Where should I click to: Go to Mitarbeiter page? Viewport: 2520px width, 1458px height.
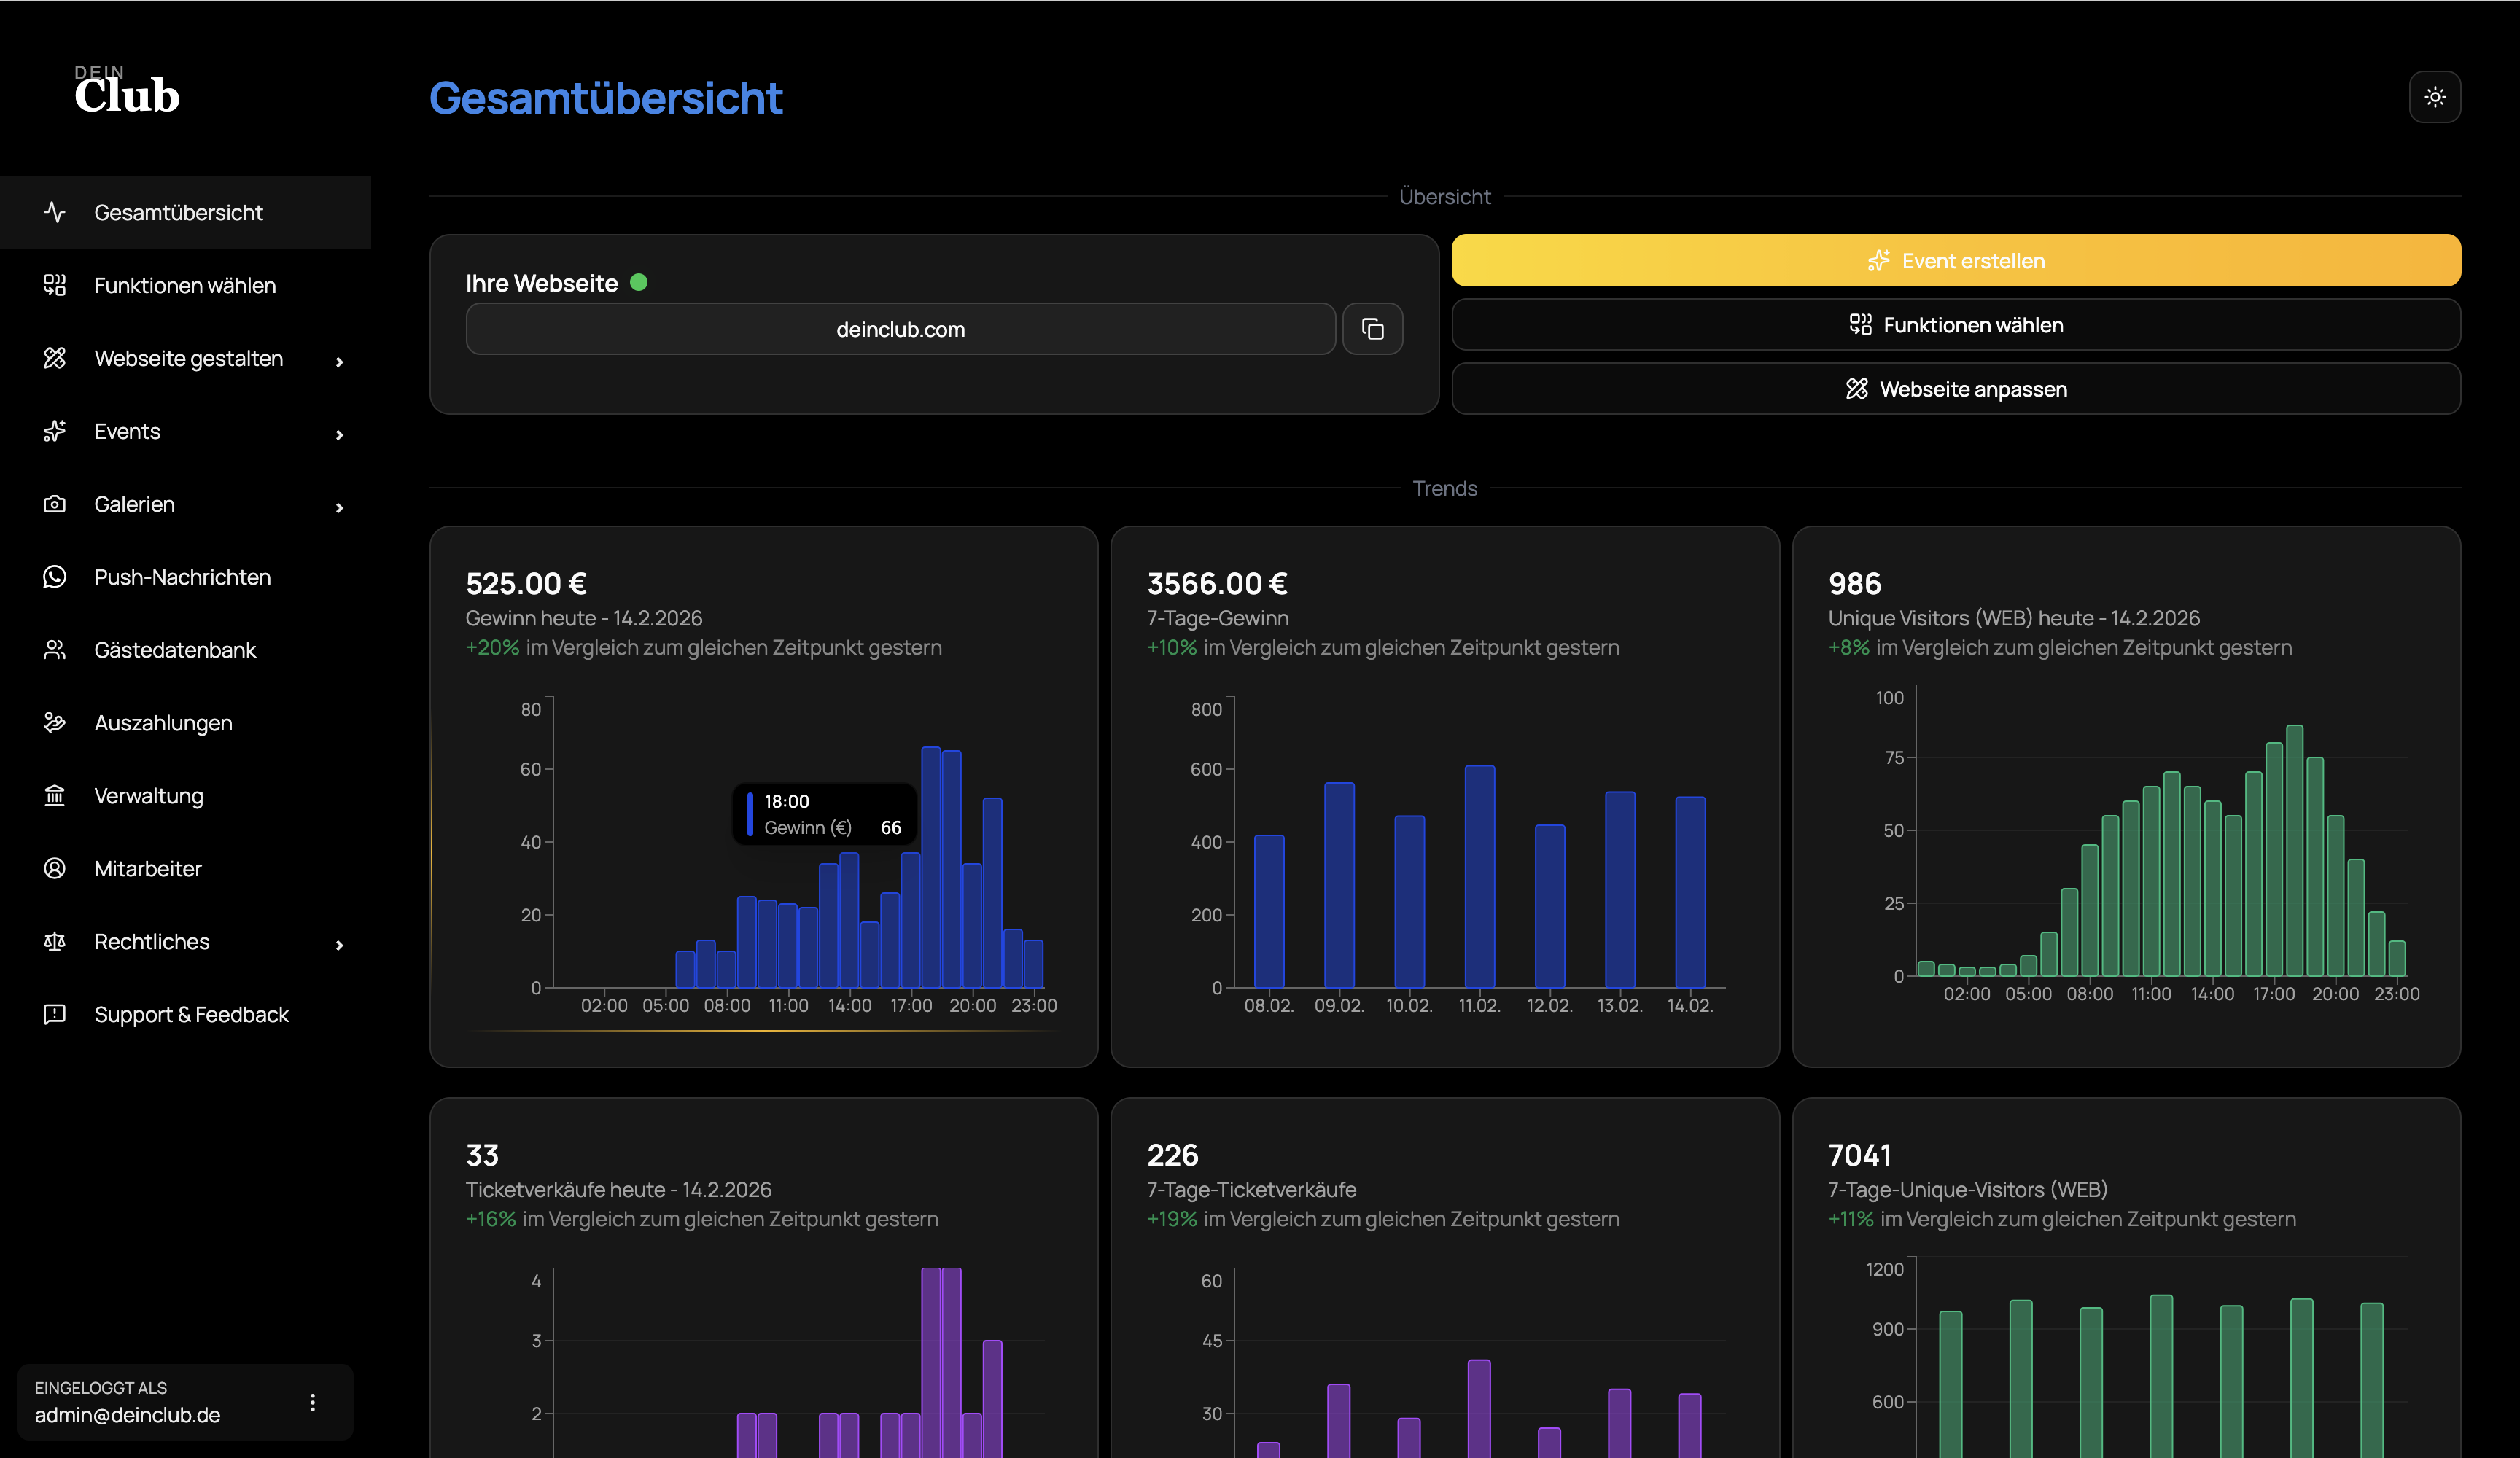point(186,868)
